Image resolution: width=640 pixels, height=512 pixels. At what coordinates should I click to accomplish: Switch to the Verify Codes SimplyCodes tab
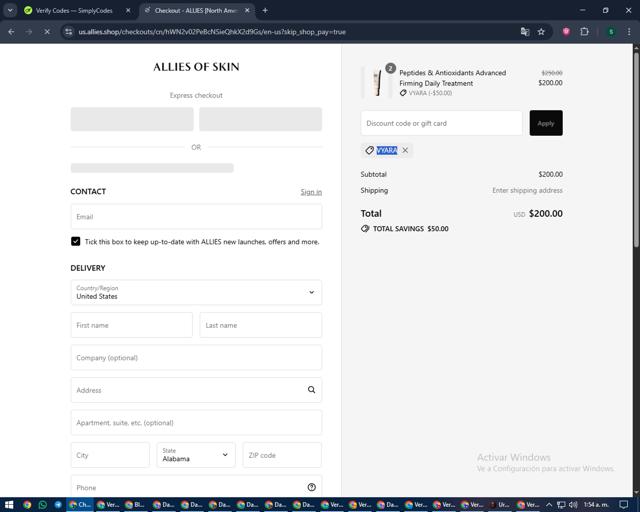73,11
